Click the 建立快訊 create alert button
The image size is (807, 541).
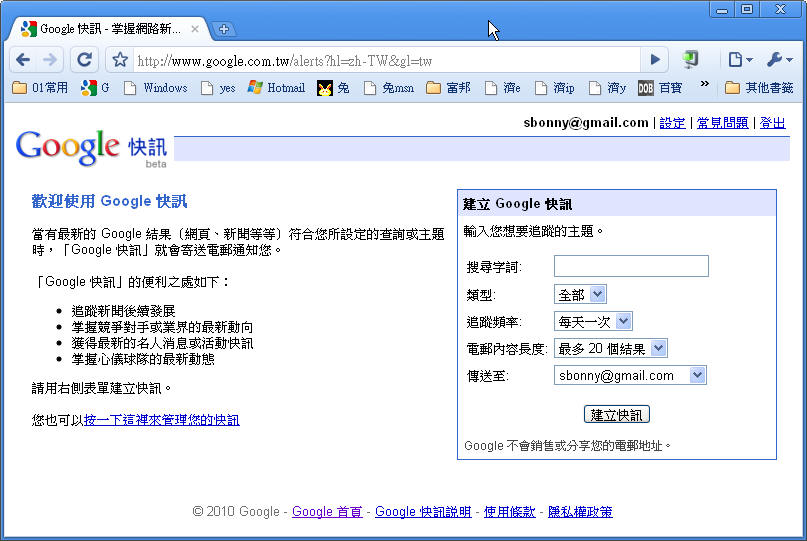click(x=617, y=414)
